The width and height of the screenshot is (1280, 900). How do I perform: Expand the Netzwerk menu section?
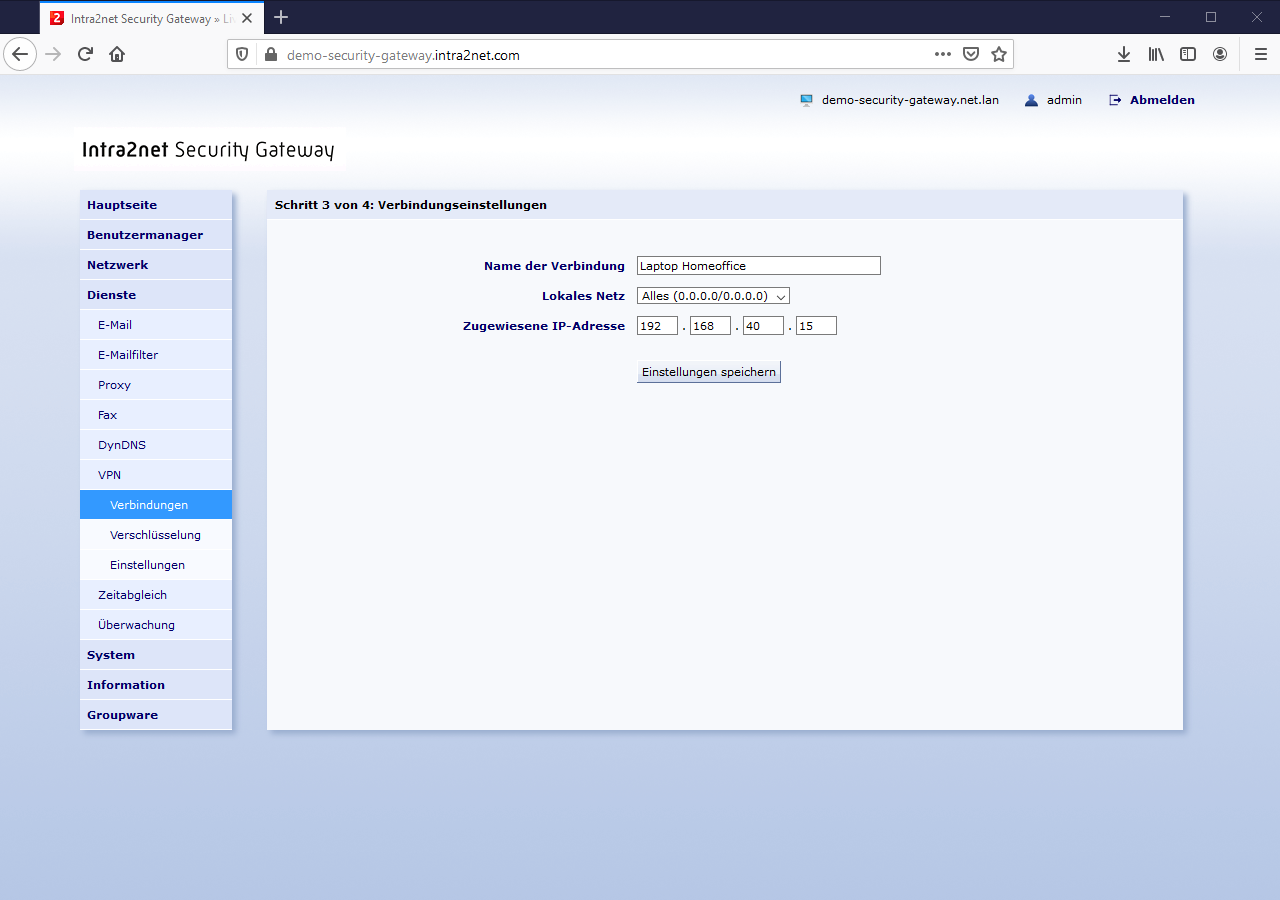pos(156,265)
